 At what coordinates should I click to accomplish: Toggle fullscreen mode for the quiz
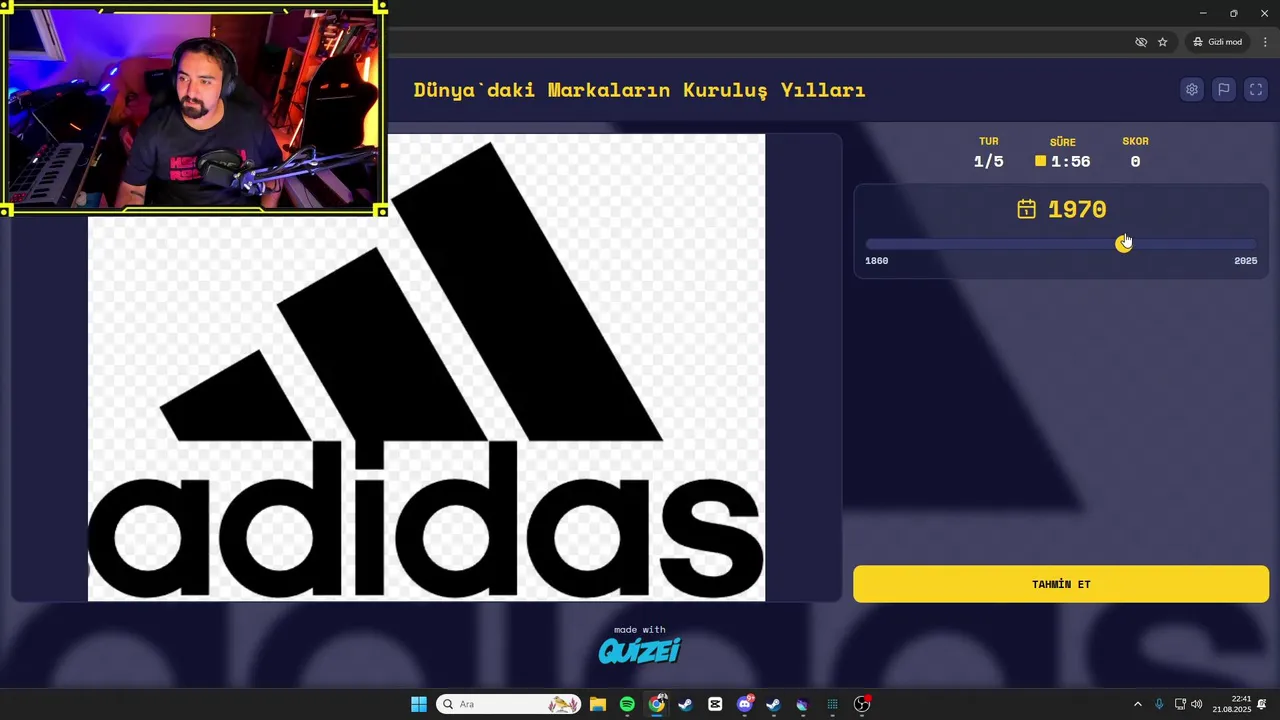click(1256, 89)
